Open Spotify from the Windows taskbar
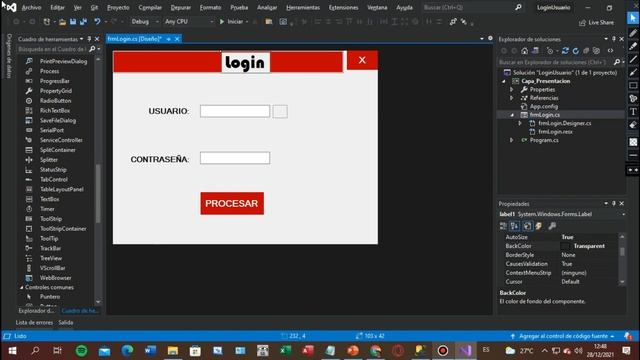This screenshot has height=360, width=640. point(82,351)
